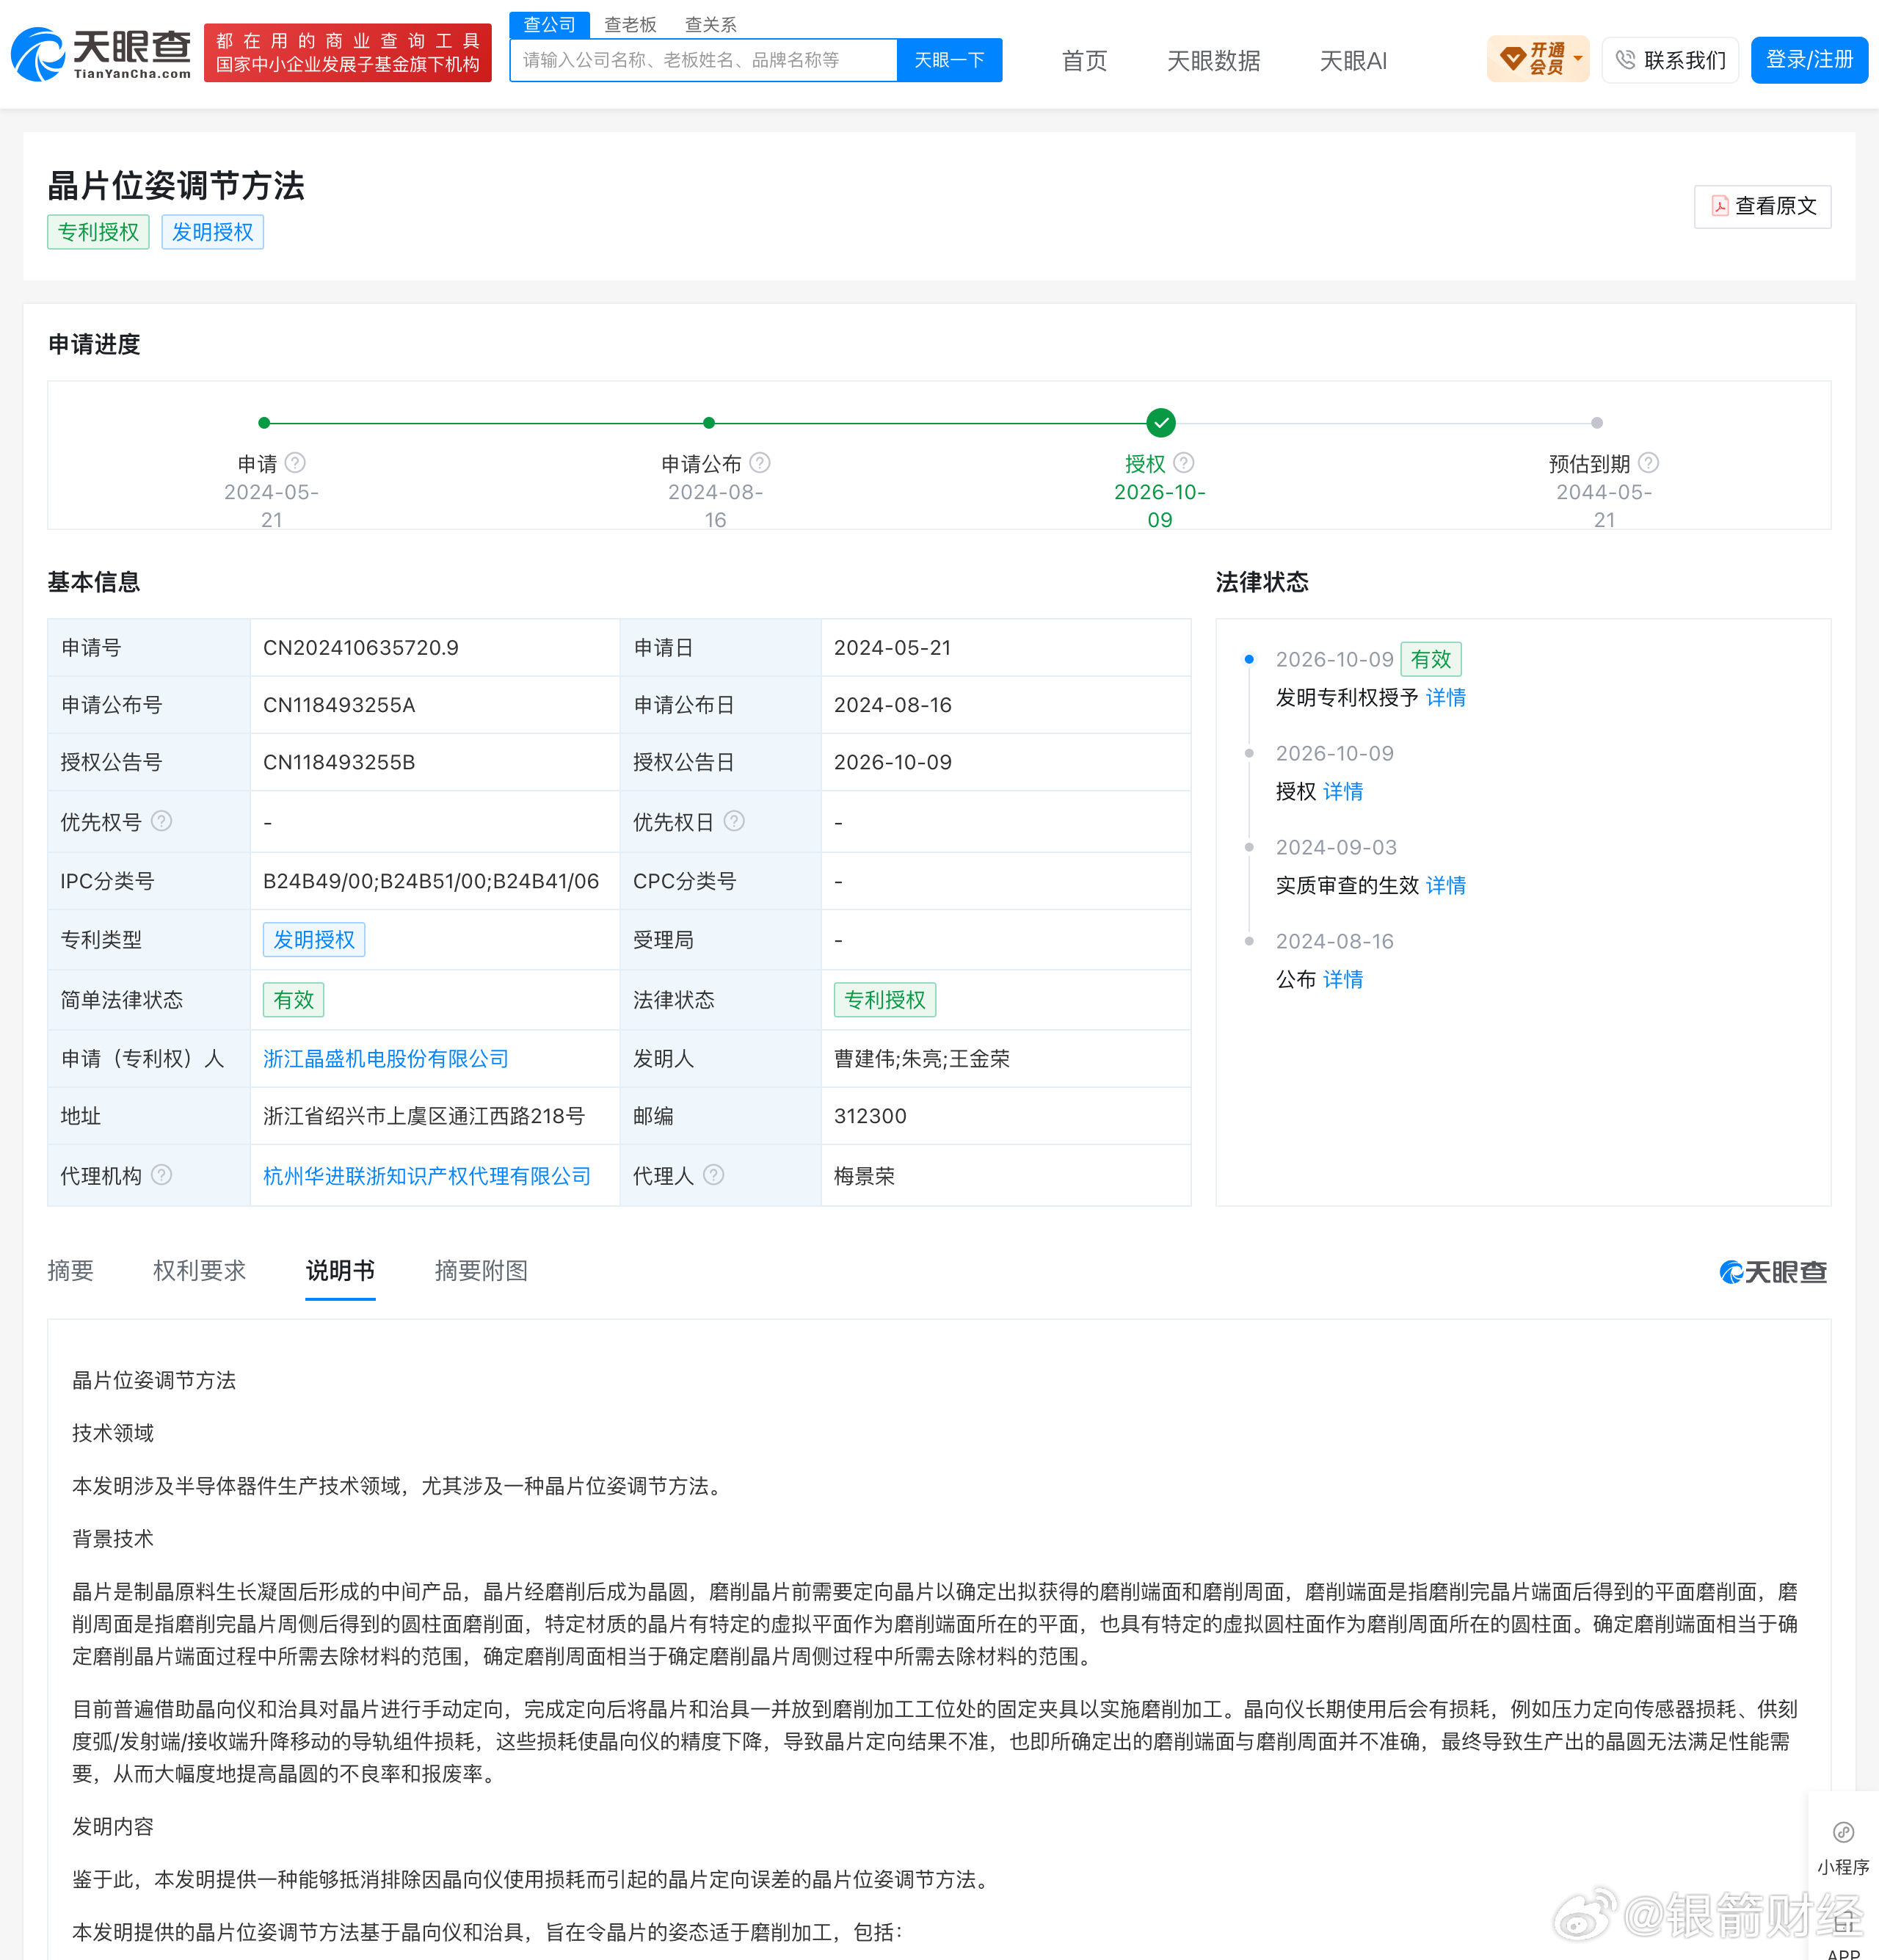Switch to 查公司 search tab

point(549,25)
